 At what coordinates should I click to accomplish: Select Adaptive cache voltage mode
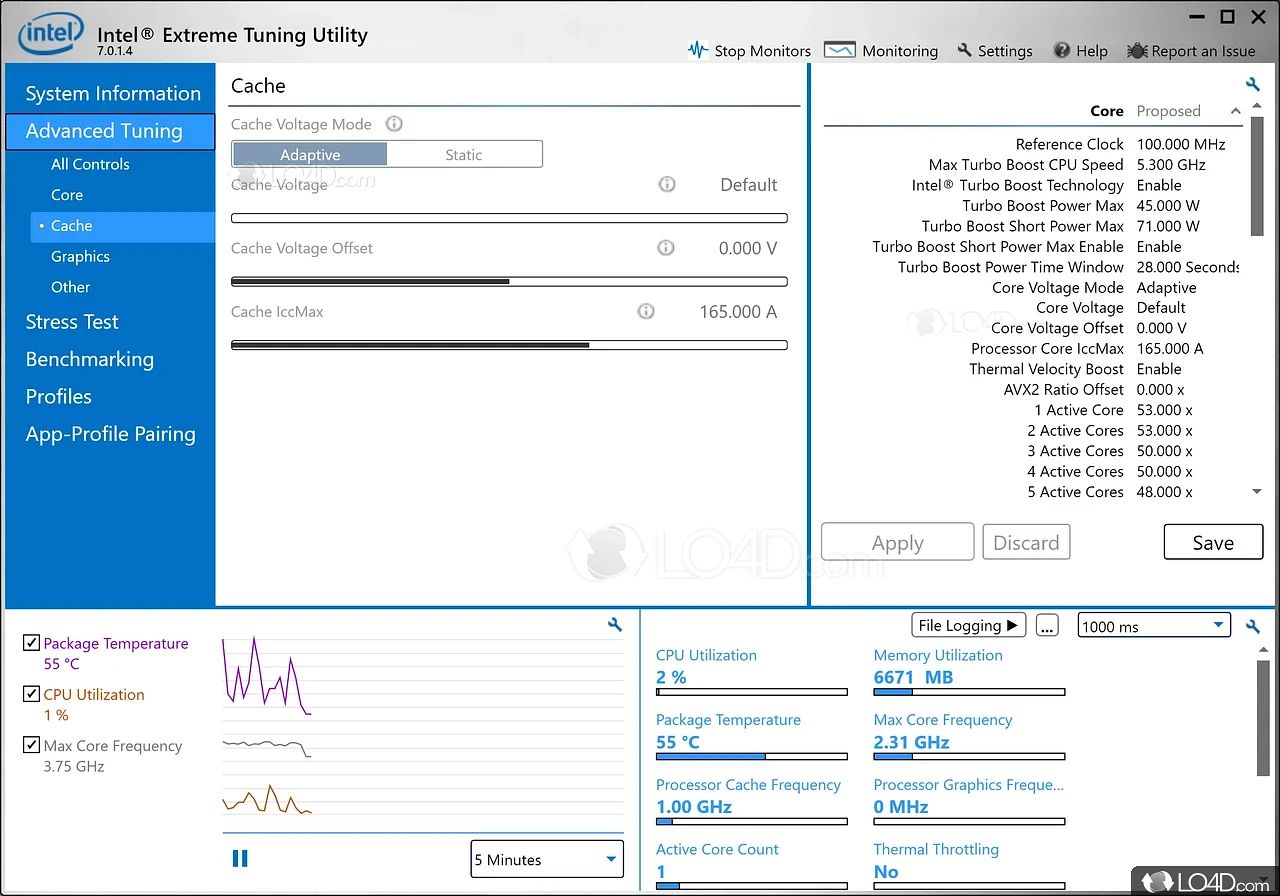pyautogui.click(x=310, y=154)
